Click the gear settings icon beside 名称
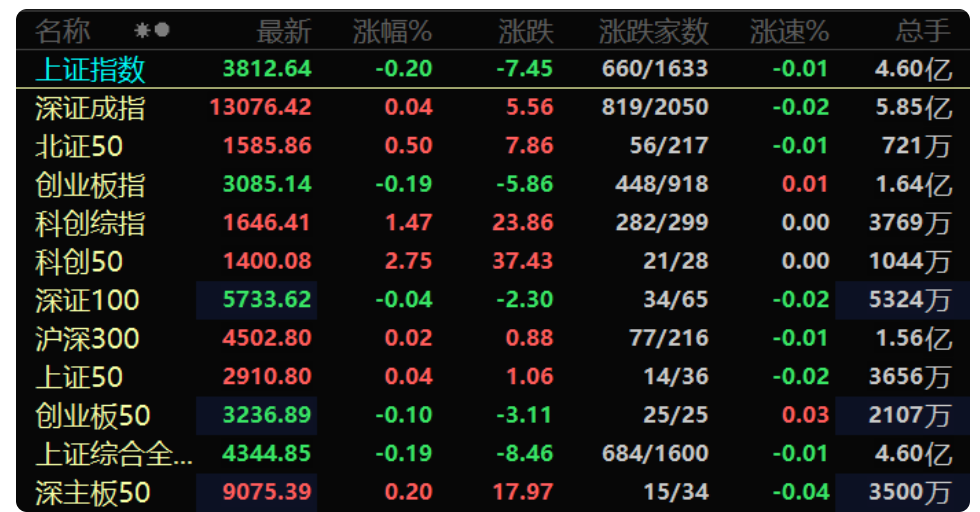The height and width of the screenshot is (512, 980). (x=142, y=31)
